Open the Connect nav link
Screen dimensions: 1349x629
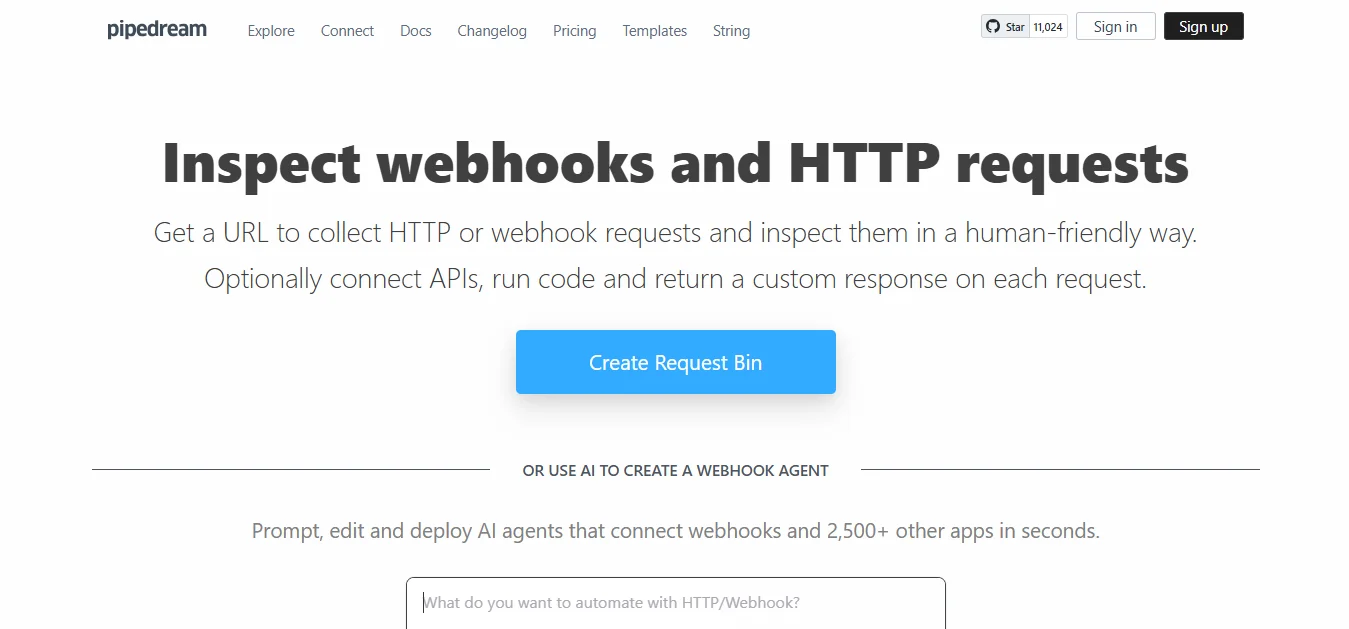(x=347, y=31)
